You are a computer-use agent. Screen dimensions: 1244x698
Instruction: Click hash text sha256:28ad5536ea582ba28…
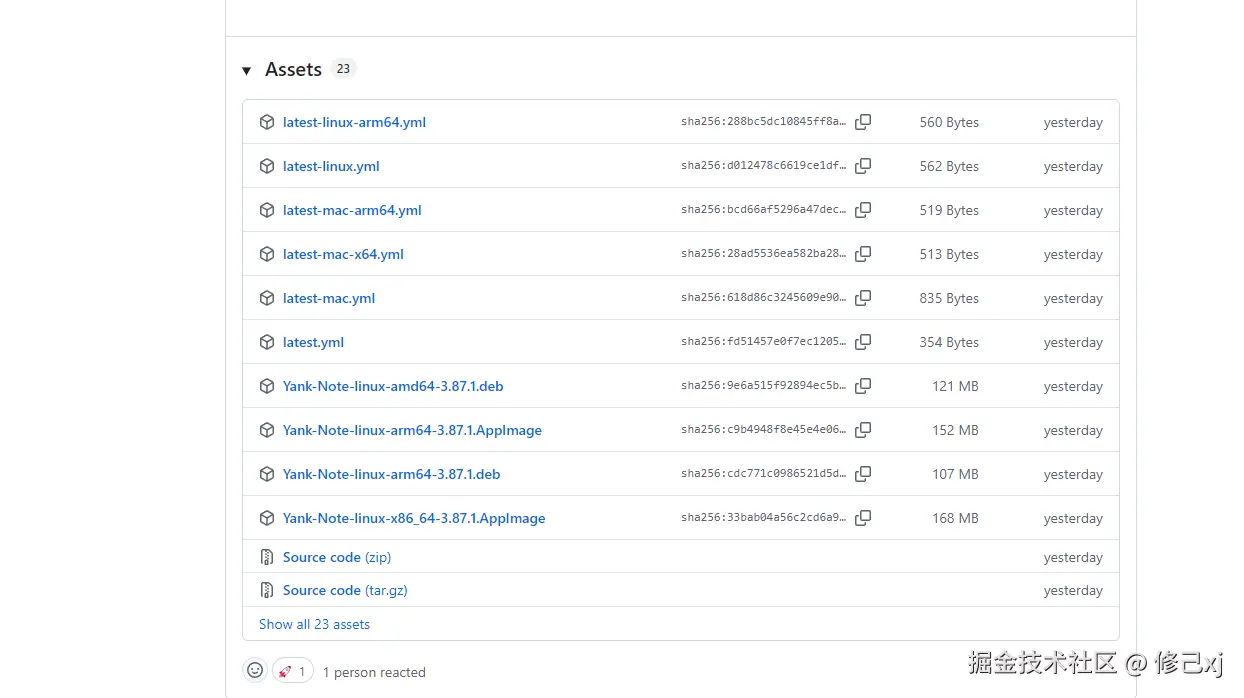pos(764,254)
